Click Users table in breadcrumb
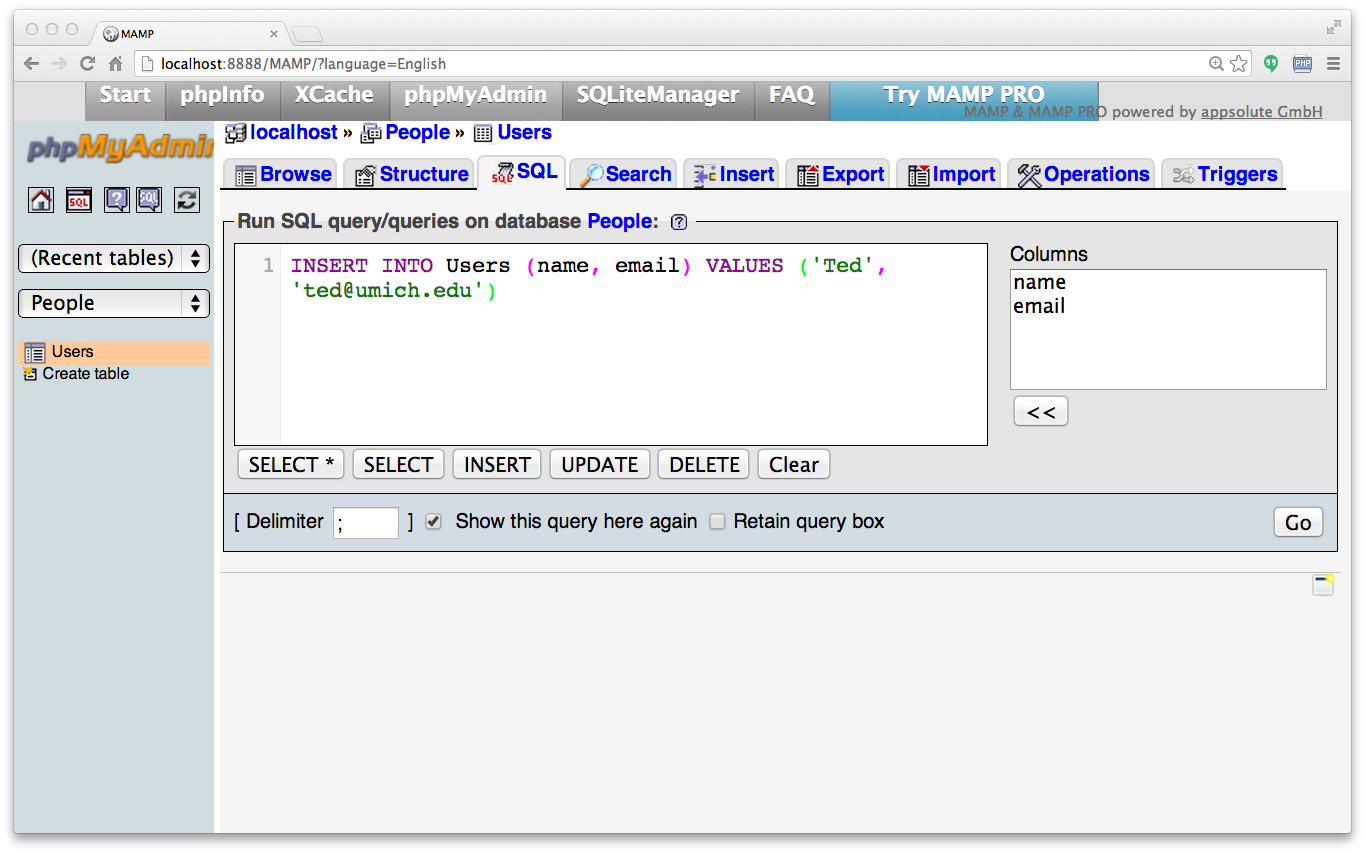Screen dimensions: 1365x853 coord(525,133)
